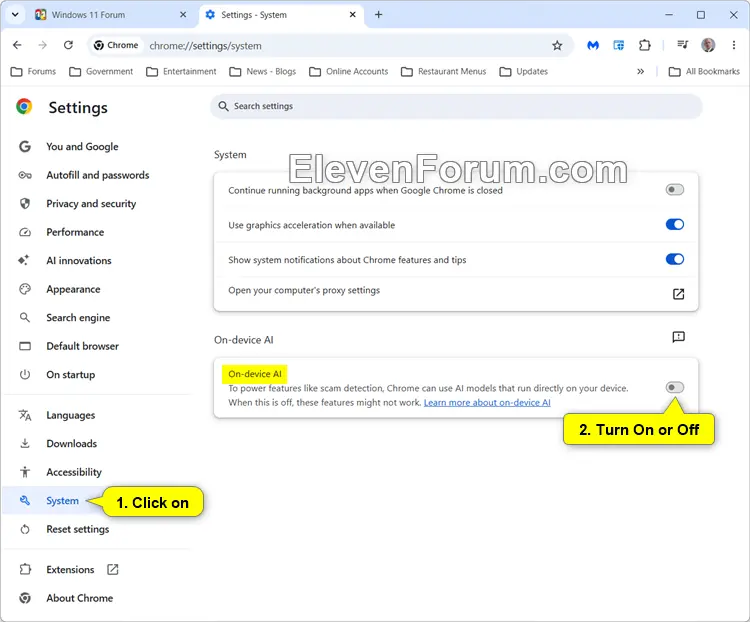The image size is (750, 622).
Task: Open the profile avatar menu
Action: click(x=708, y=45)
